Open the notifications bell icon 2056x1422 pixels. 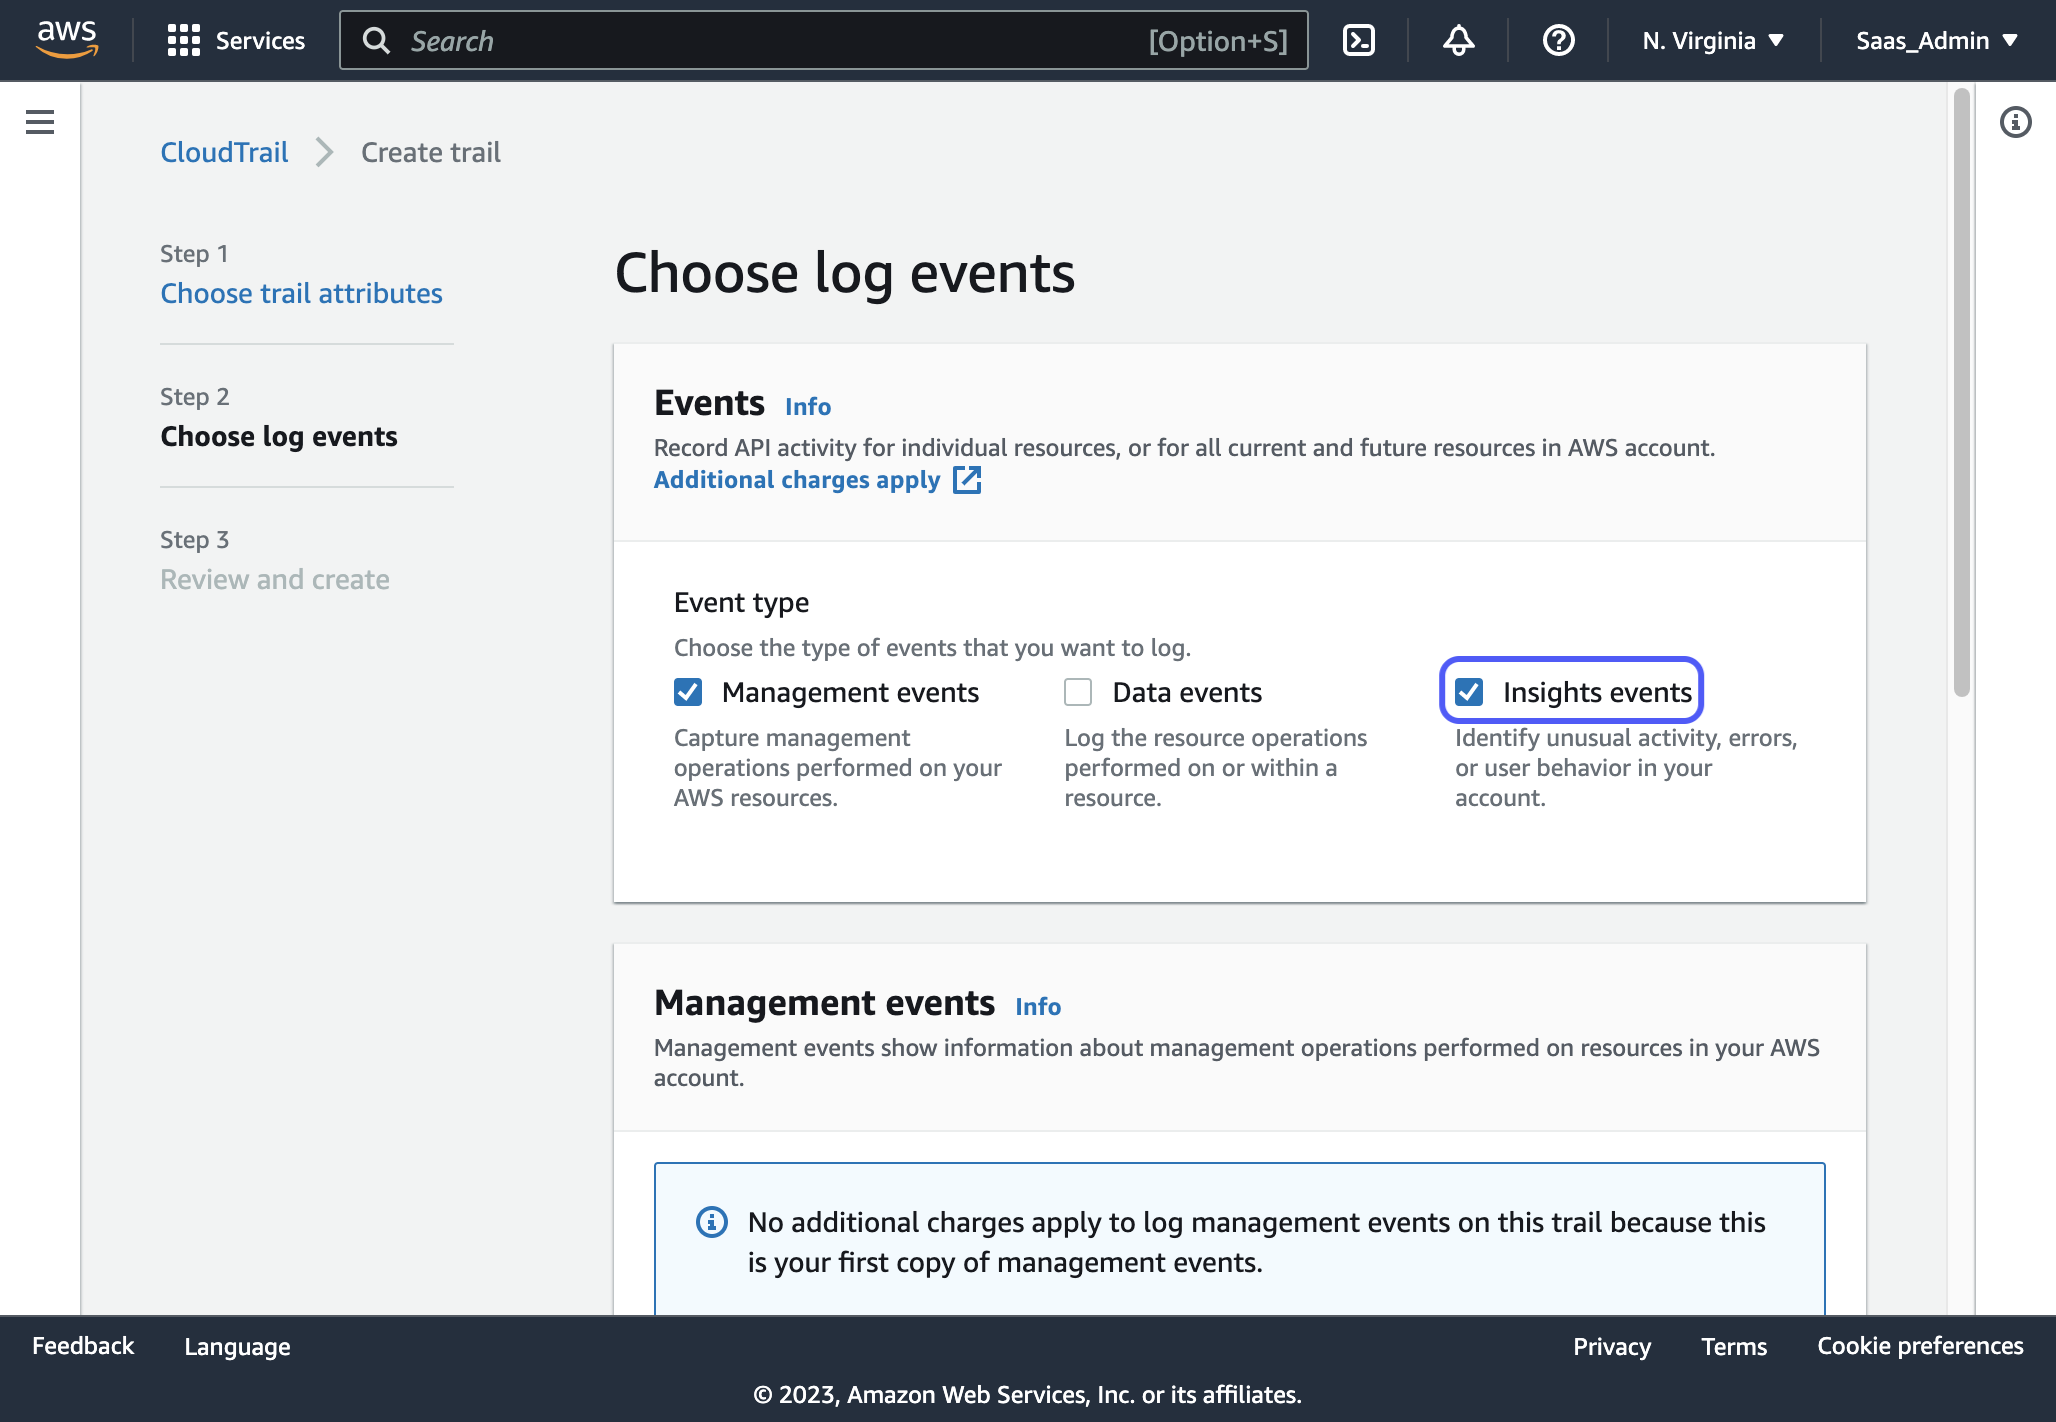tap(1458, 40)
